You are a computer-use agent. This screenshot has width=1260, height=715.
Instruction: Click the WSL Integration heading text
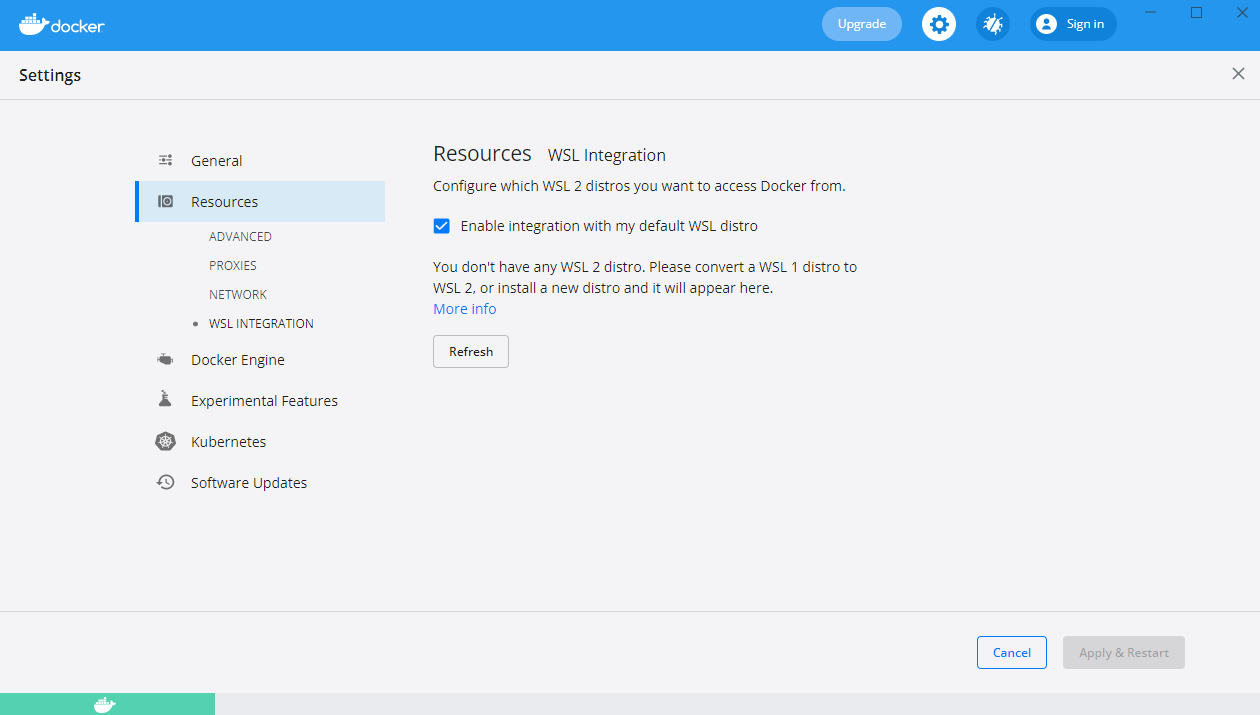click(607, 155)
